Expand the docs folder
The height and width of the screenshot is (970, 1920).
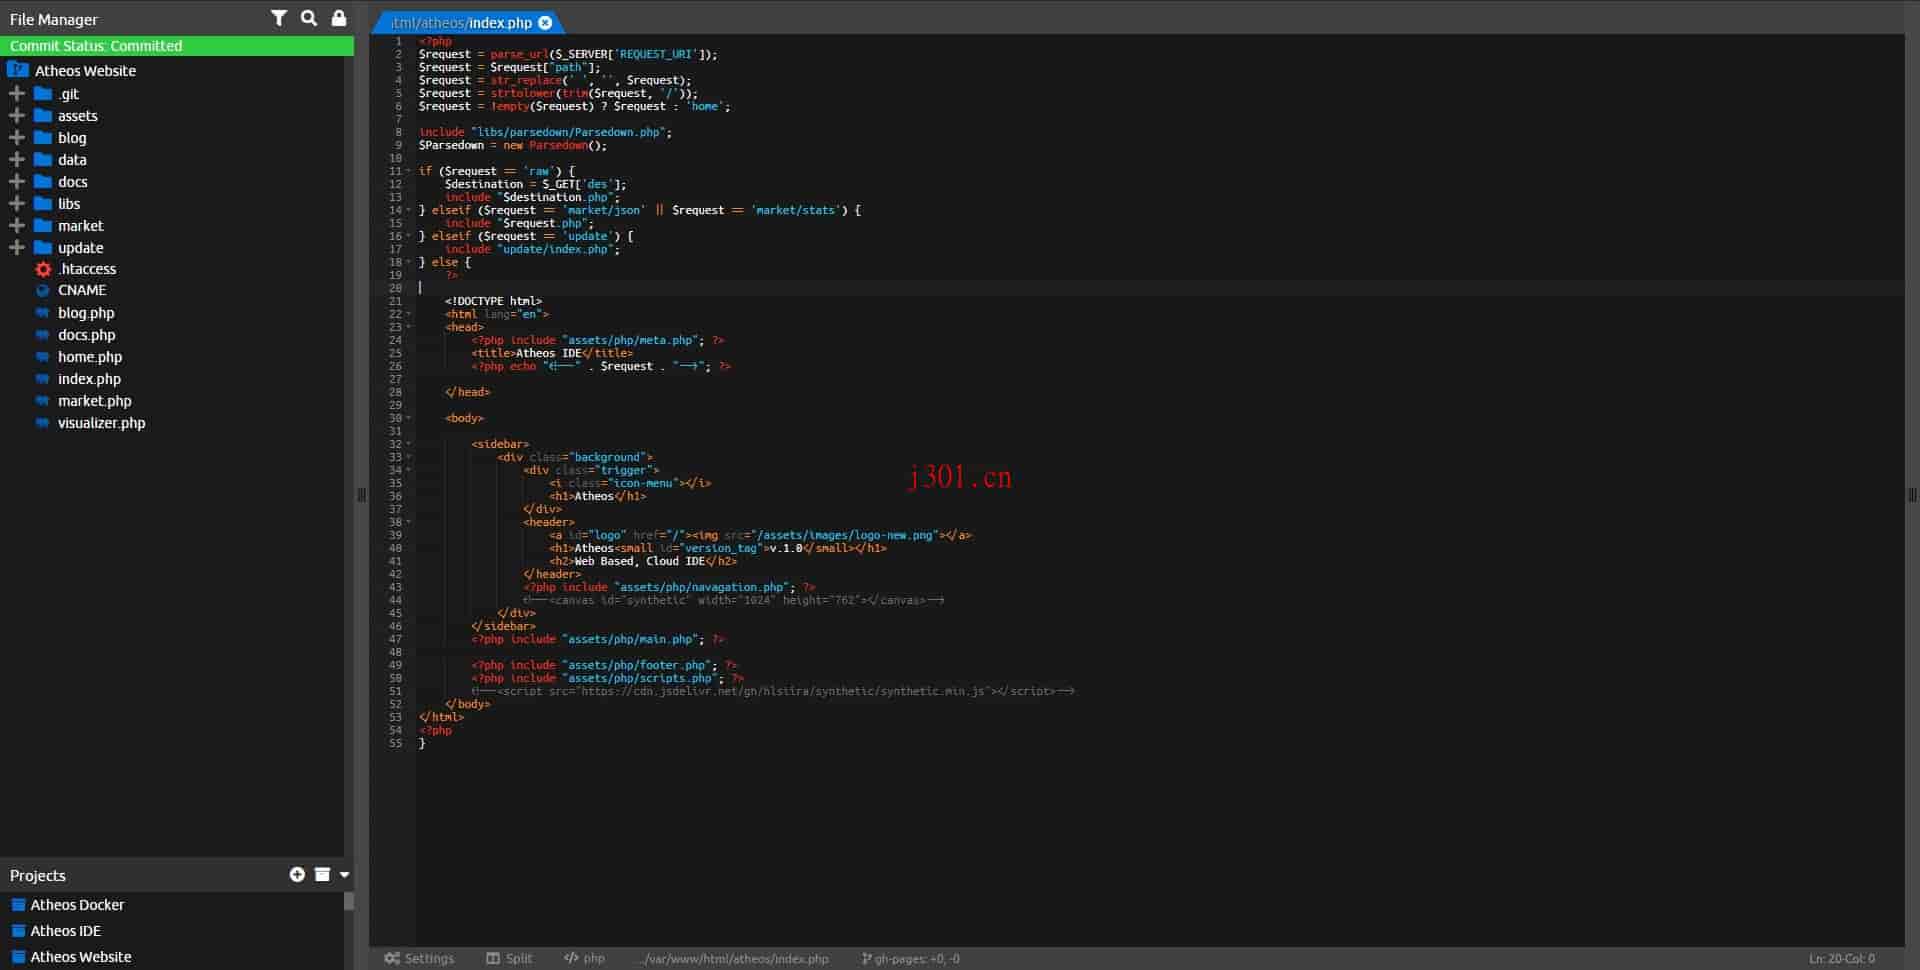(x=17, y=182)
